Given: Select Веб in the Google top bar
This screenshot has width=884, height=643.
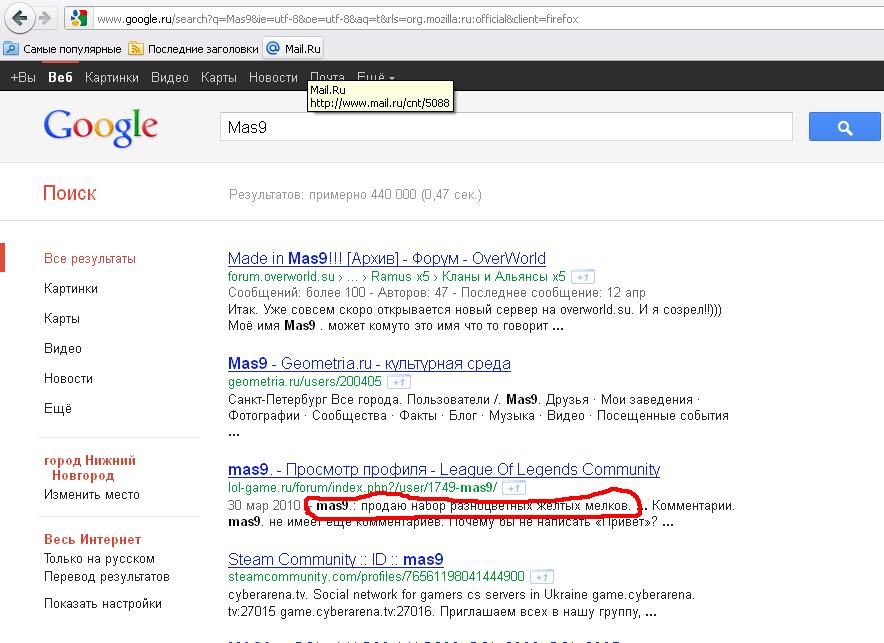Looking at the screenshot, I should 60,77.
